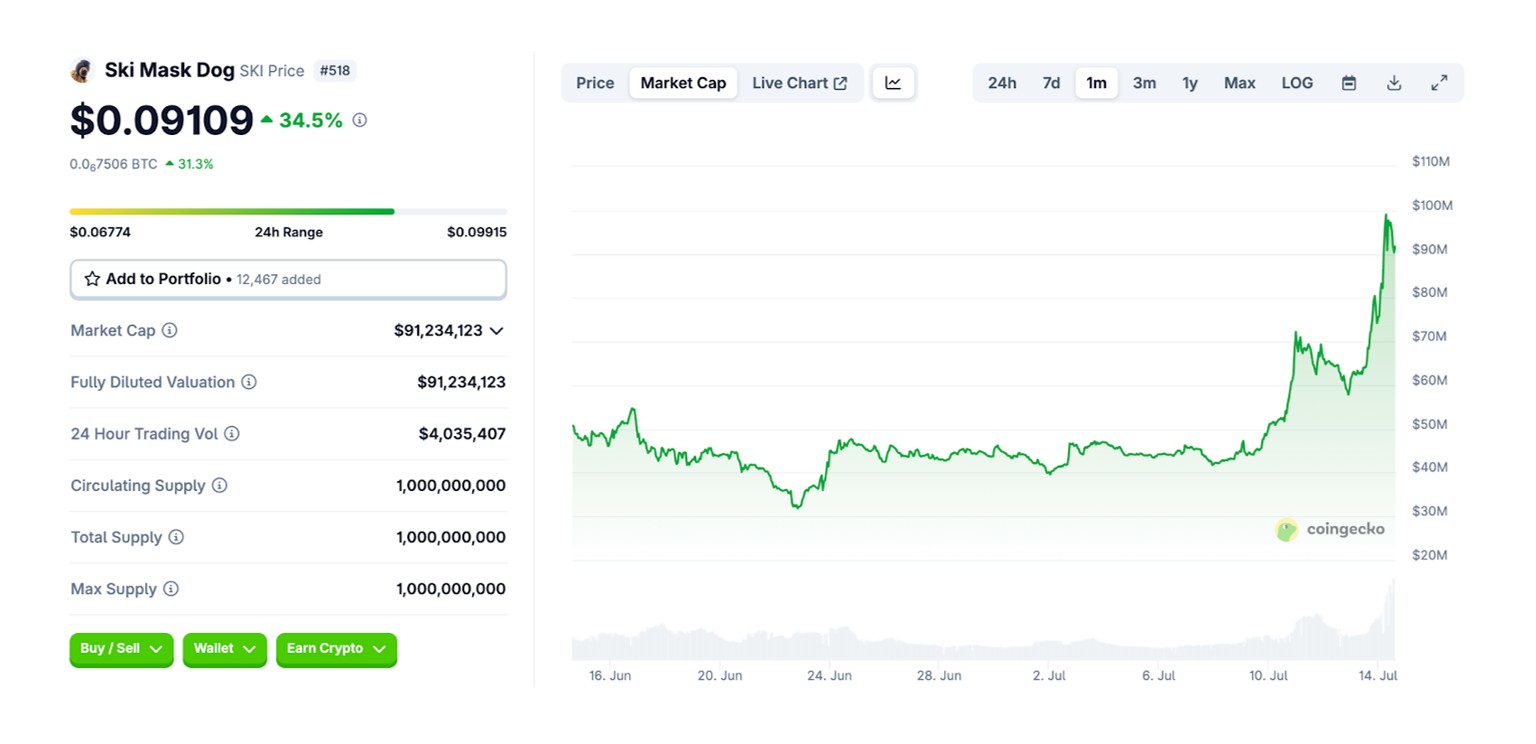Open Fully Diluted Valuation info icon
Image resolution: width=1536 pixels, height=744 pixels.
pos(249,382)
